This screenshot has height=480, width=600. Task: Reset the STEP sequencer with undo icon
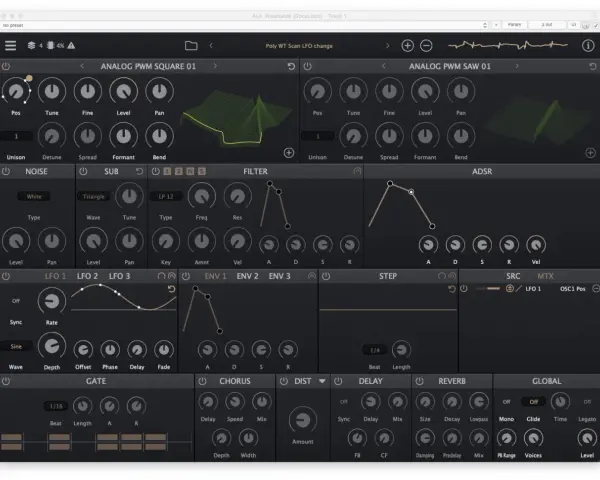click(x=452, y=289)
